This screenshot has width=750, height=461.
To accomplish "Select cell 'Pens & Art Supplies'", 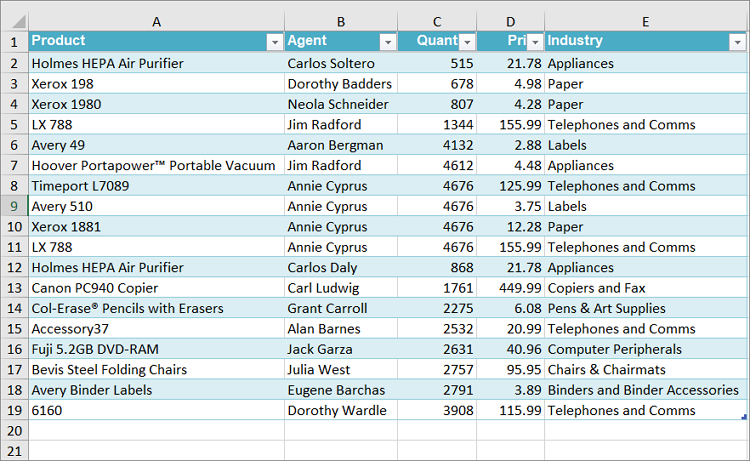I will [646, 308].
